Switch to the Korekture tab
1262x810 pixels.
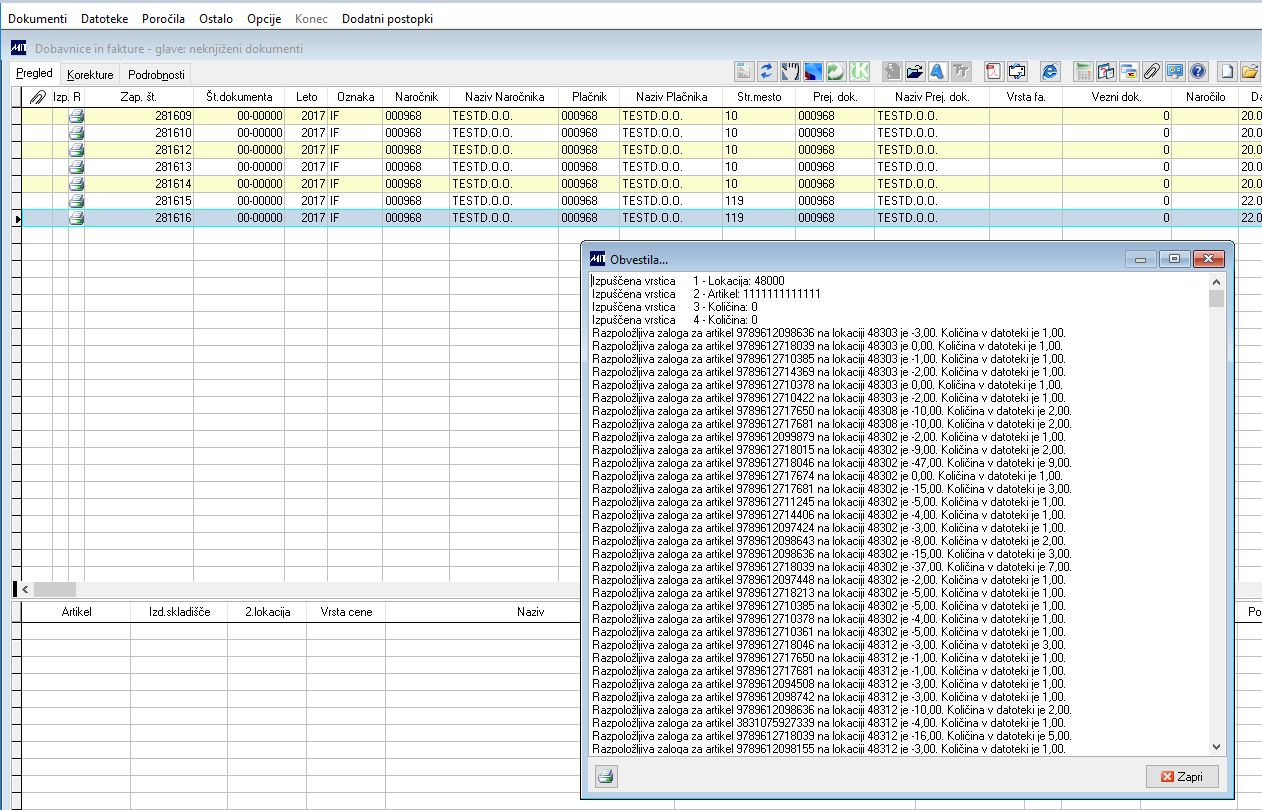90,75
